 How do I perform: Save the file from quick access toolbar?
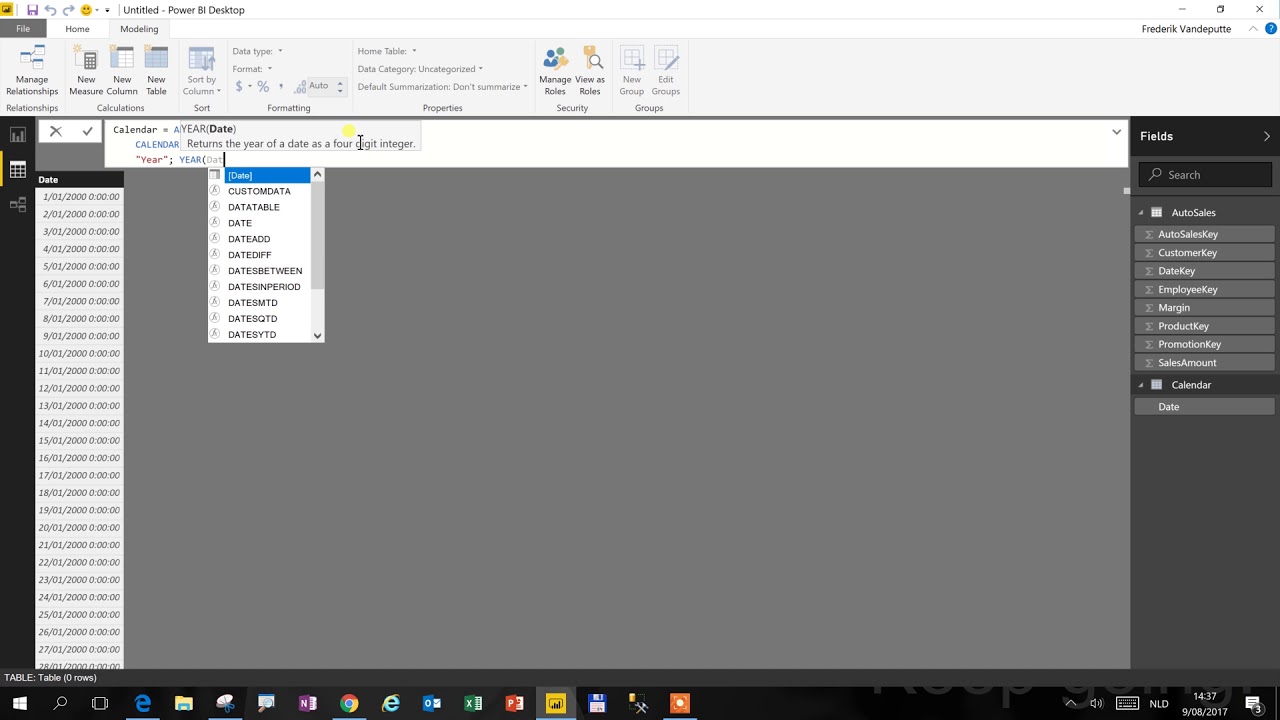[x=32, y=10]
